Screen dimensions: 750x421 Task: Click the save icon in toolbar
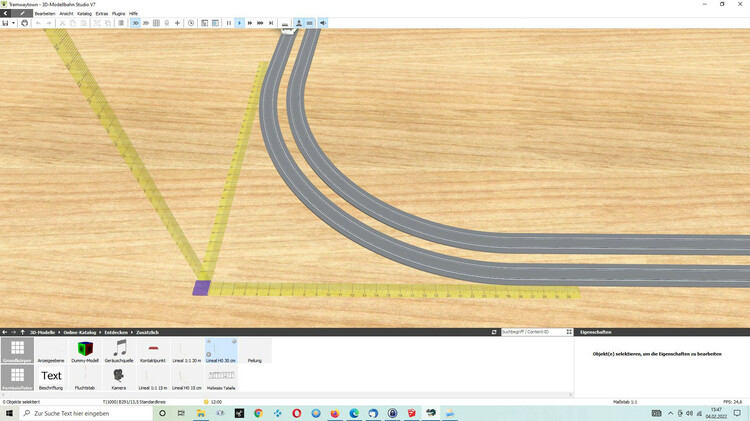click(x=5, y=23)
